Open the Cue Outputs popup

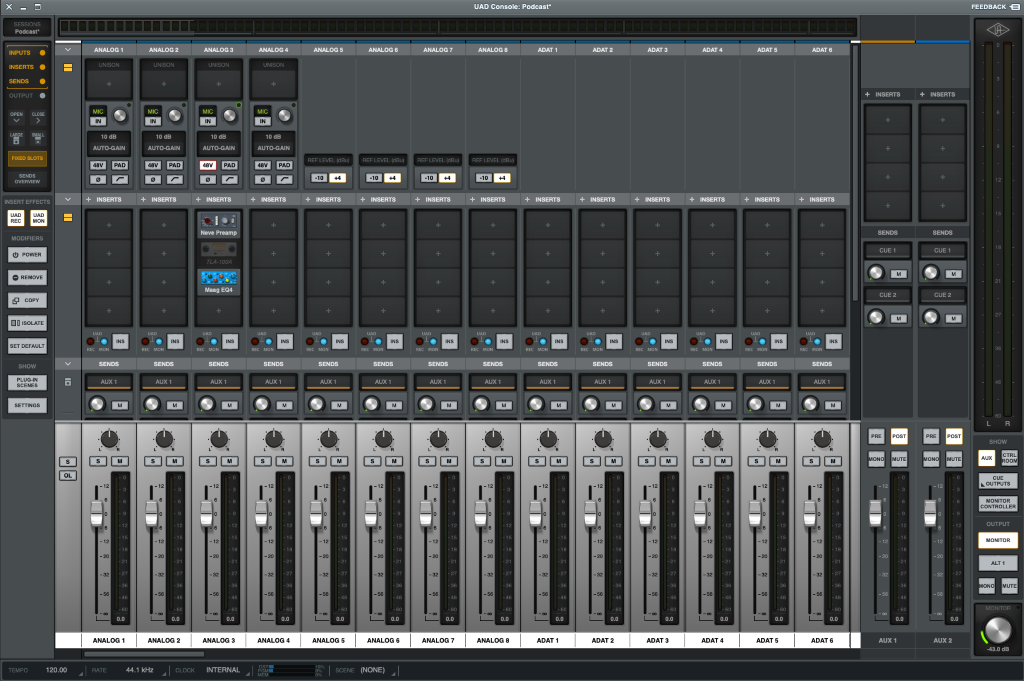[x=997, y=481]
